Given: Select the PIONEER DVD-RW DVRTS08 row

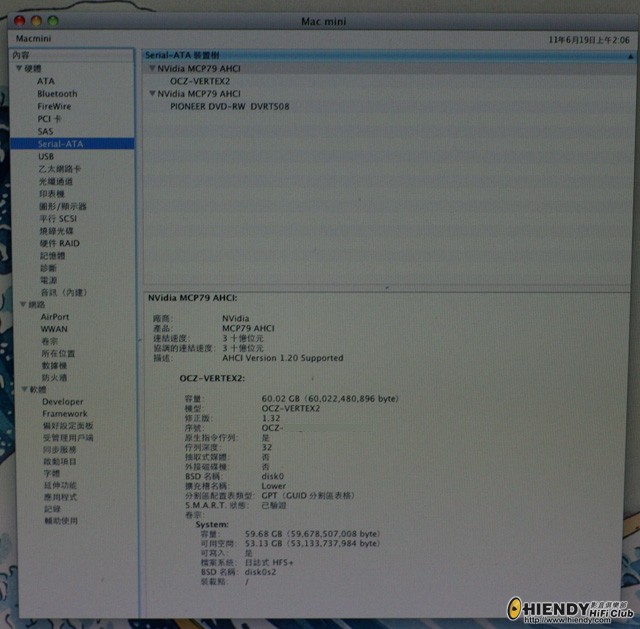Looking at the screenshot, I should (230, 107).
